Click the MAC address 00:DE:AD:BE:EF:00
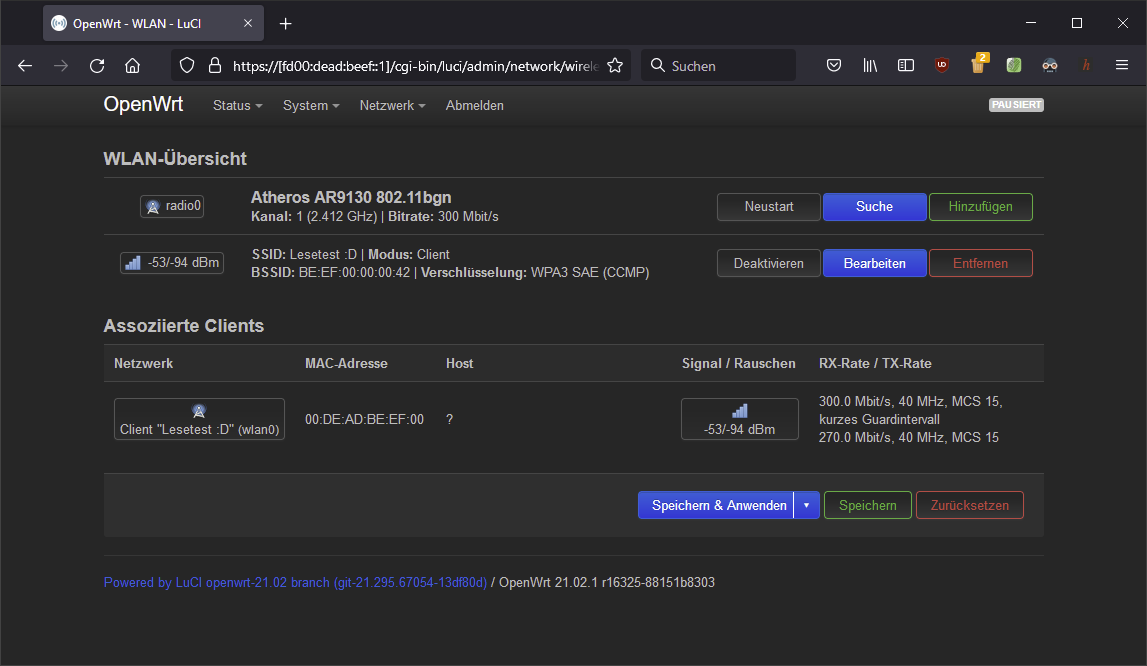This screenshot has width=1147, height=666. [x=364, y=419]
